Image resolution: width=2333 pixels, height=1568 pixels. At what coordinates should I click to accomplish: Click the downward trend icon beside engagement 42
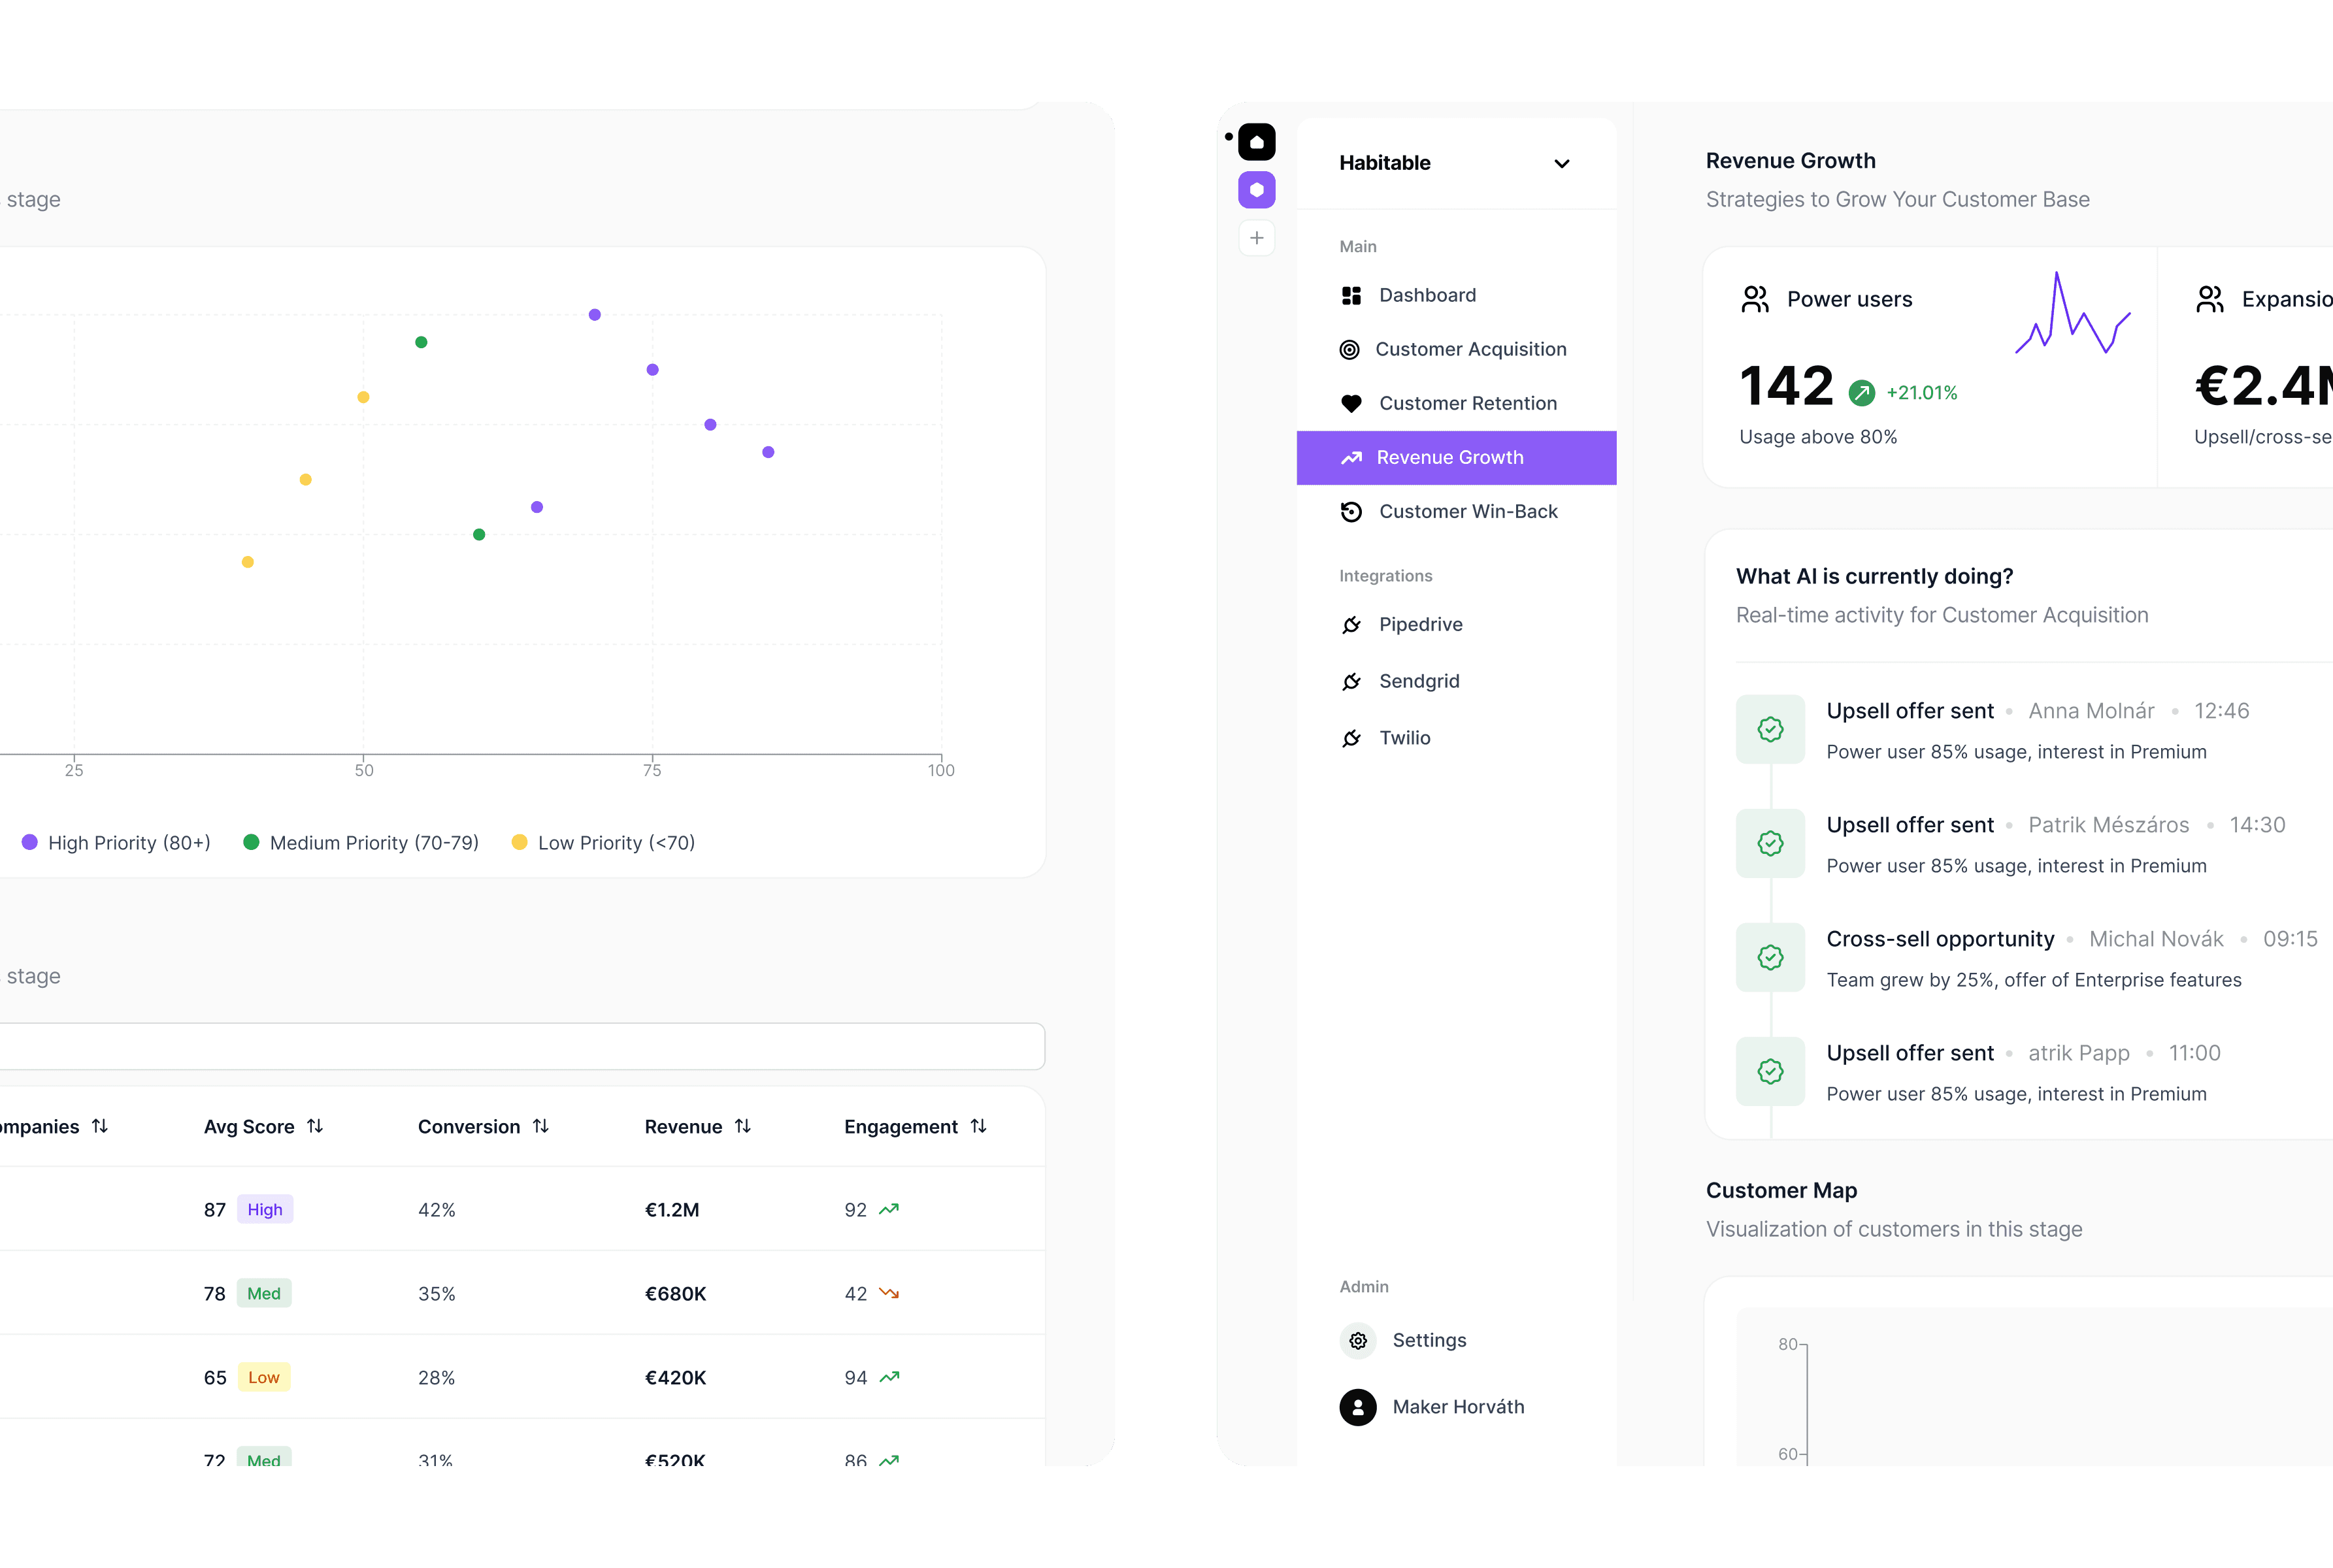point(889,1294)
